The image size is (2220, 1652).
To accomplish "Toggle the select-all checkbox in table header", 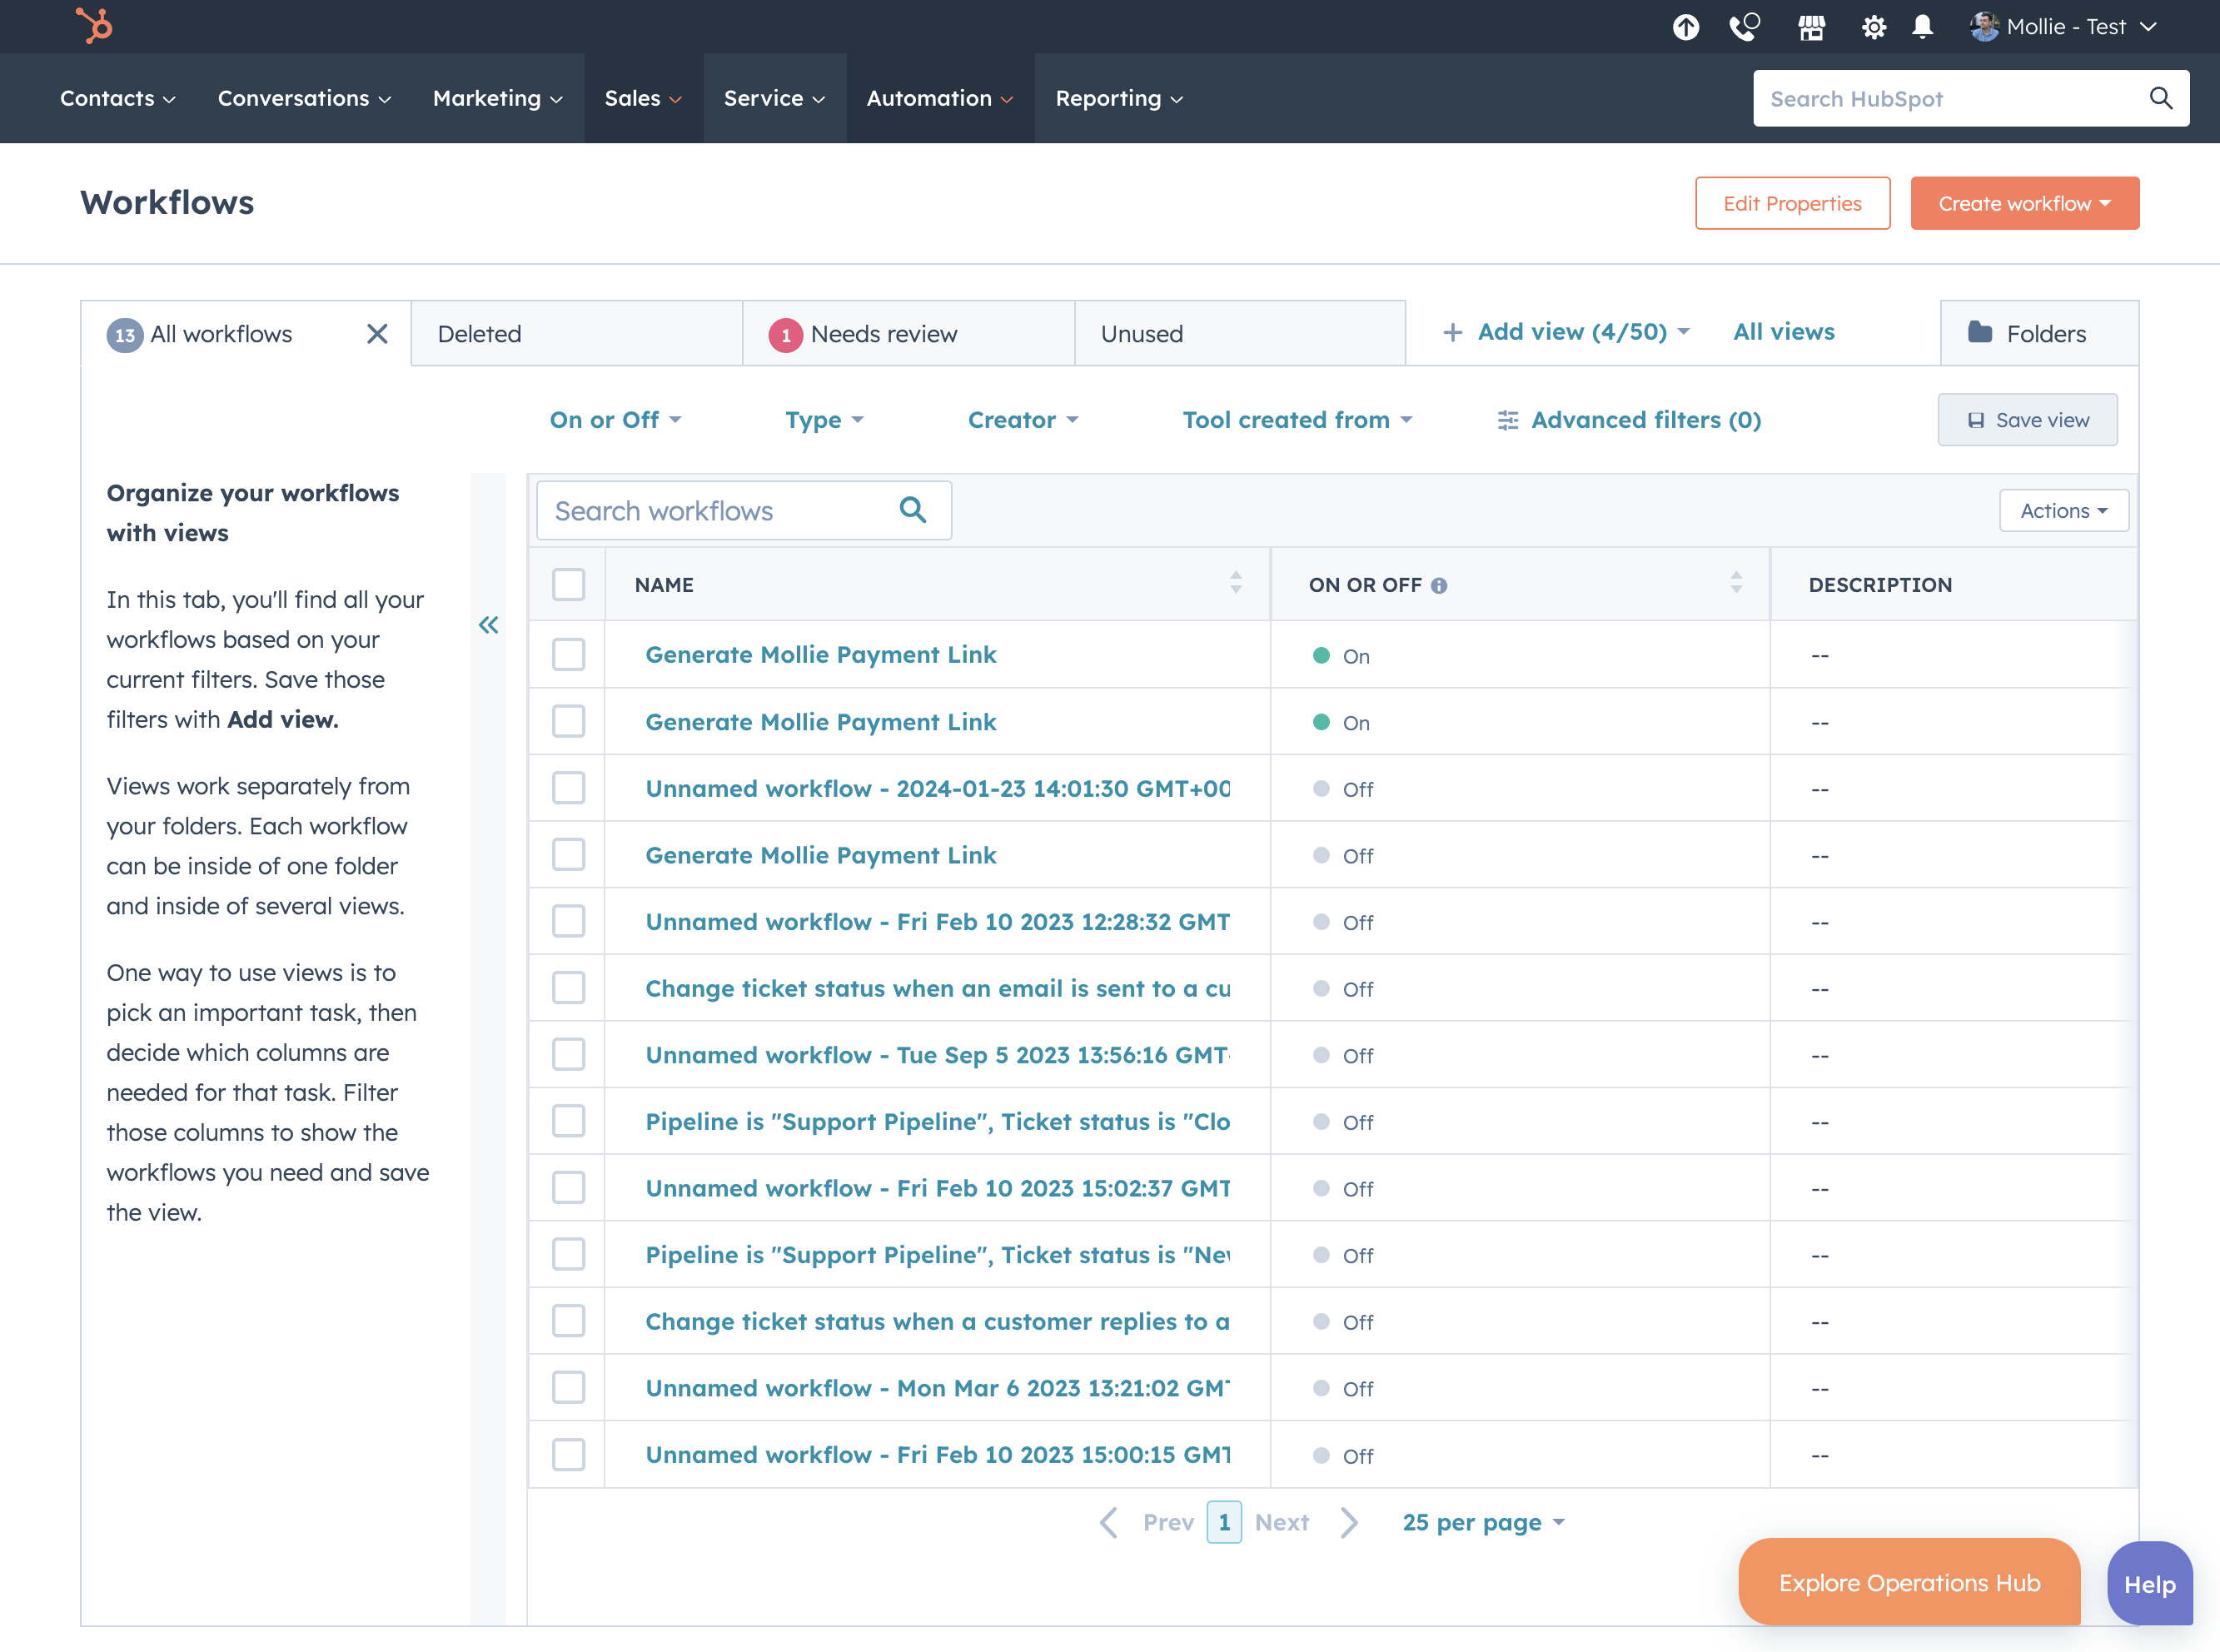I will point(569,584).
